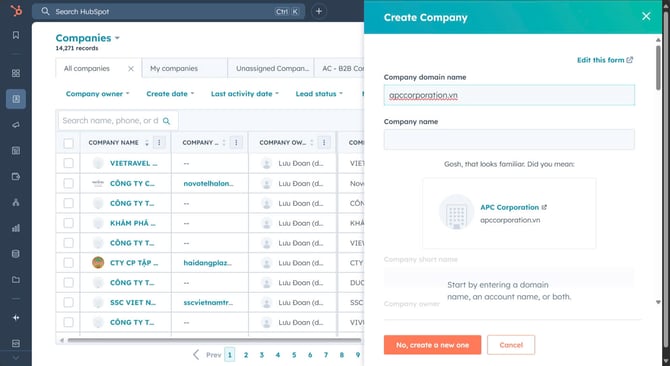Click the Company name input field
670x366 pixels.
[509, 140]
